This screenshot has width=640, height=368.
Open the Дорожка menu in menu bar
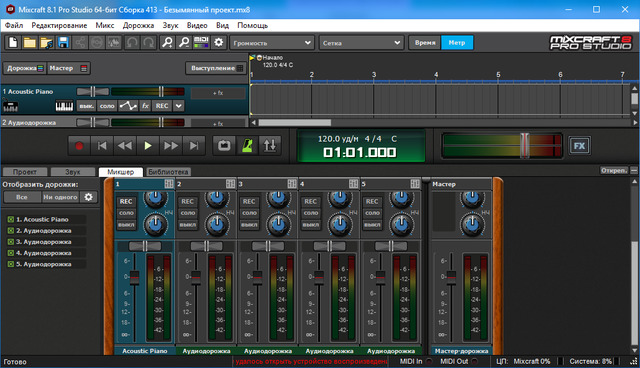point(138,25)
